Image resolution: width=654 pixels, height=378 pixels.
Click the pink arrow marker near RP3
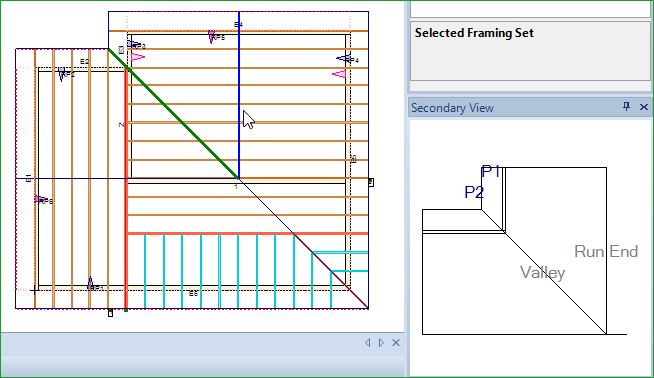[138, 57]
